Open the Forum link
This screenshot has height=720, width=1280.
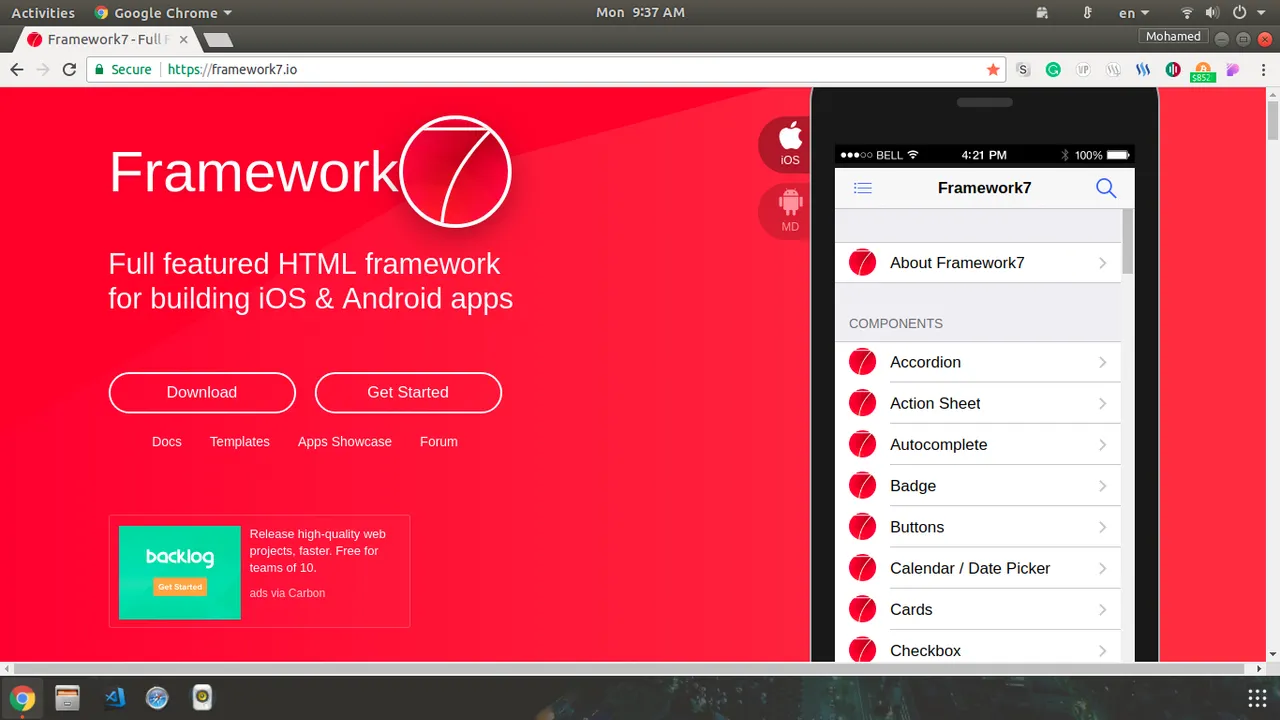tap(439, 441)
